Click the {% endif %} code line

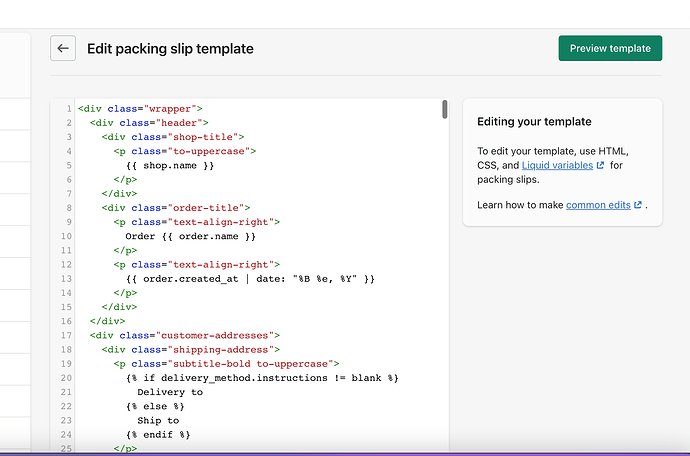(x=158, y=435)
